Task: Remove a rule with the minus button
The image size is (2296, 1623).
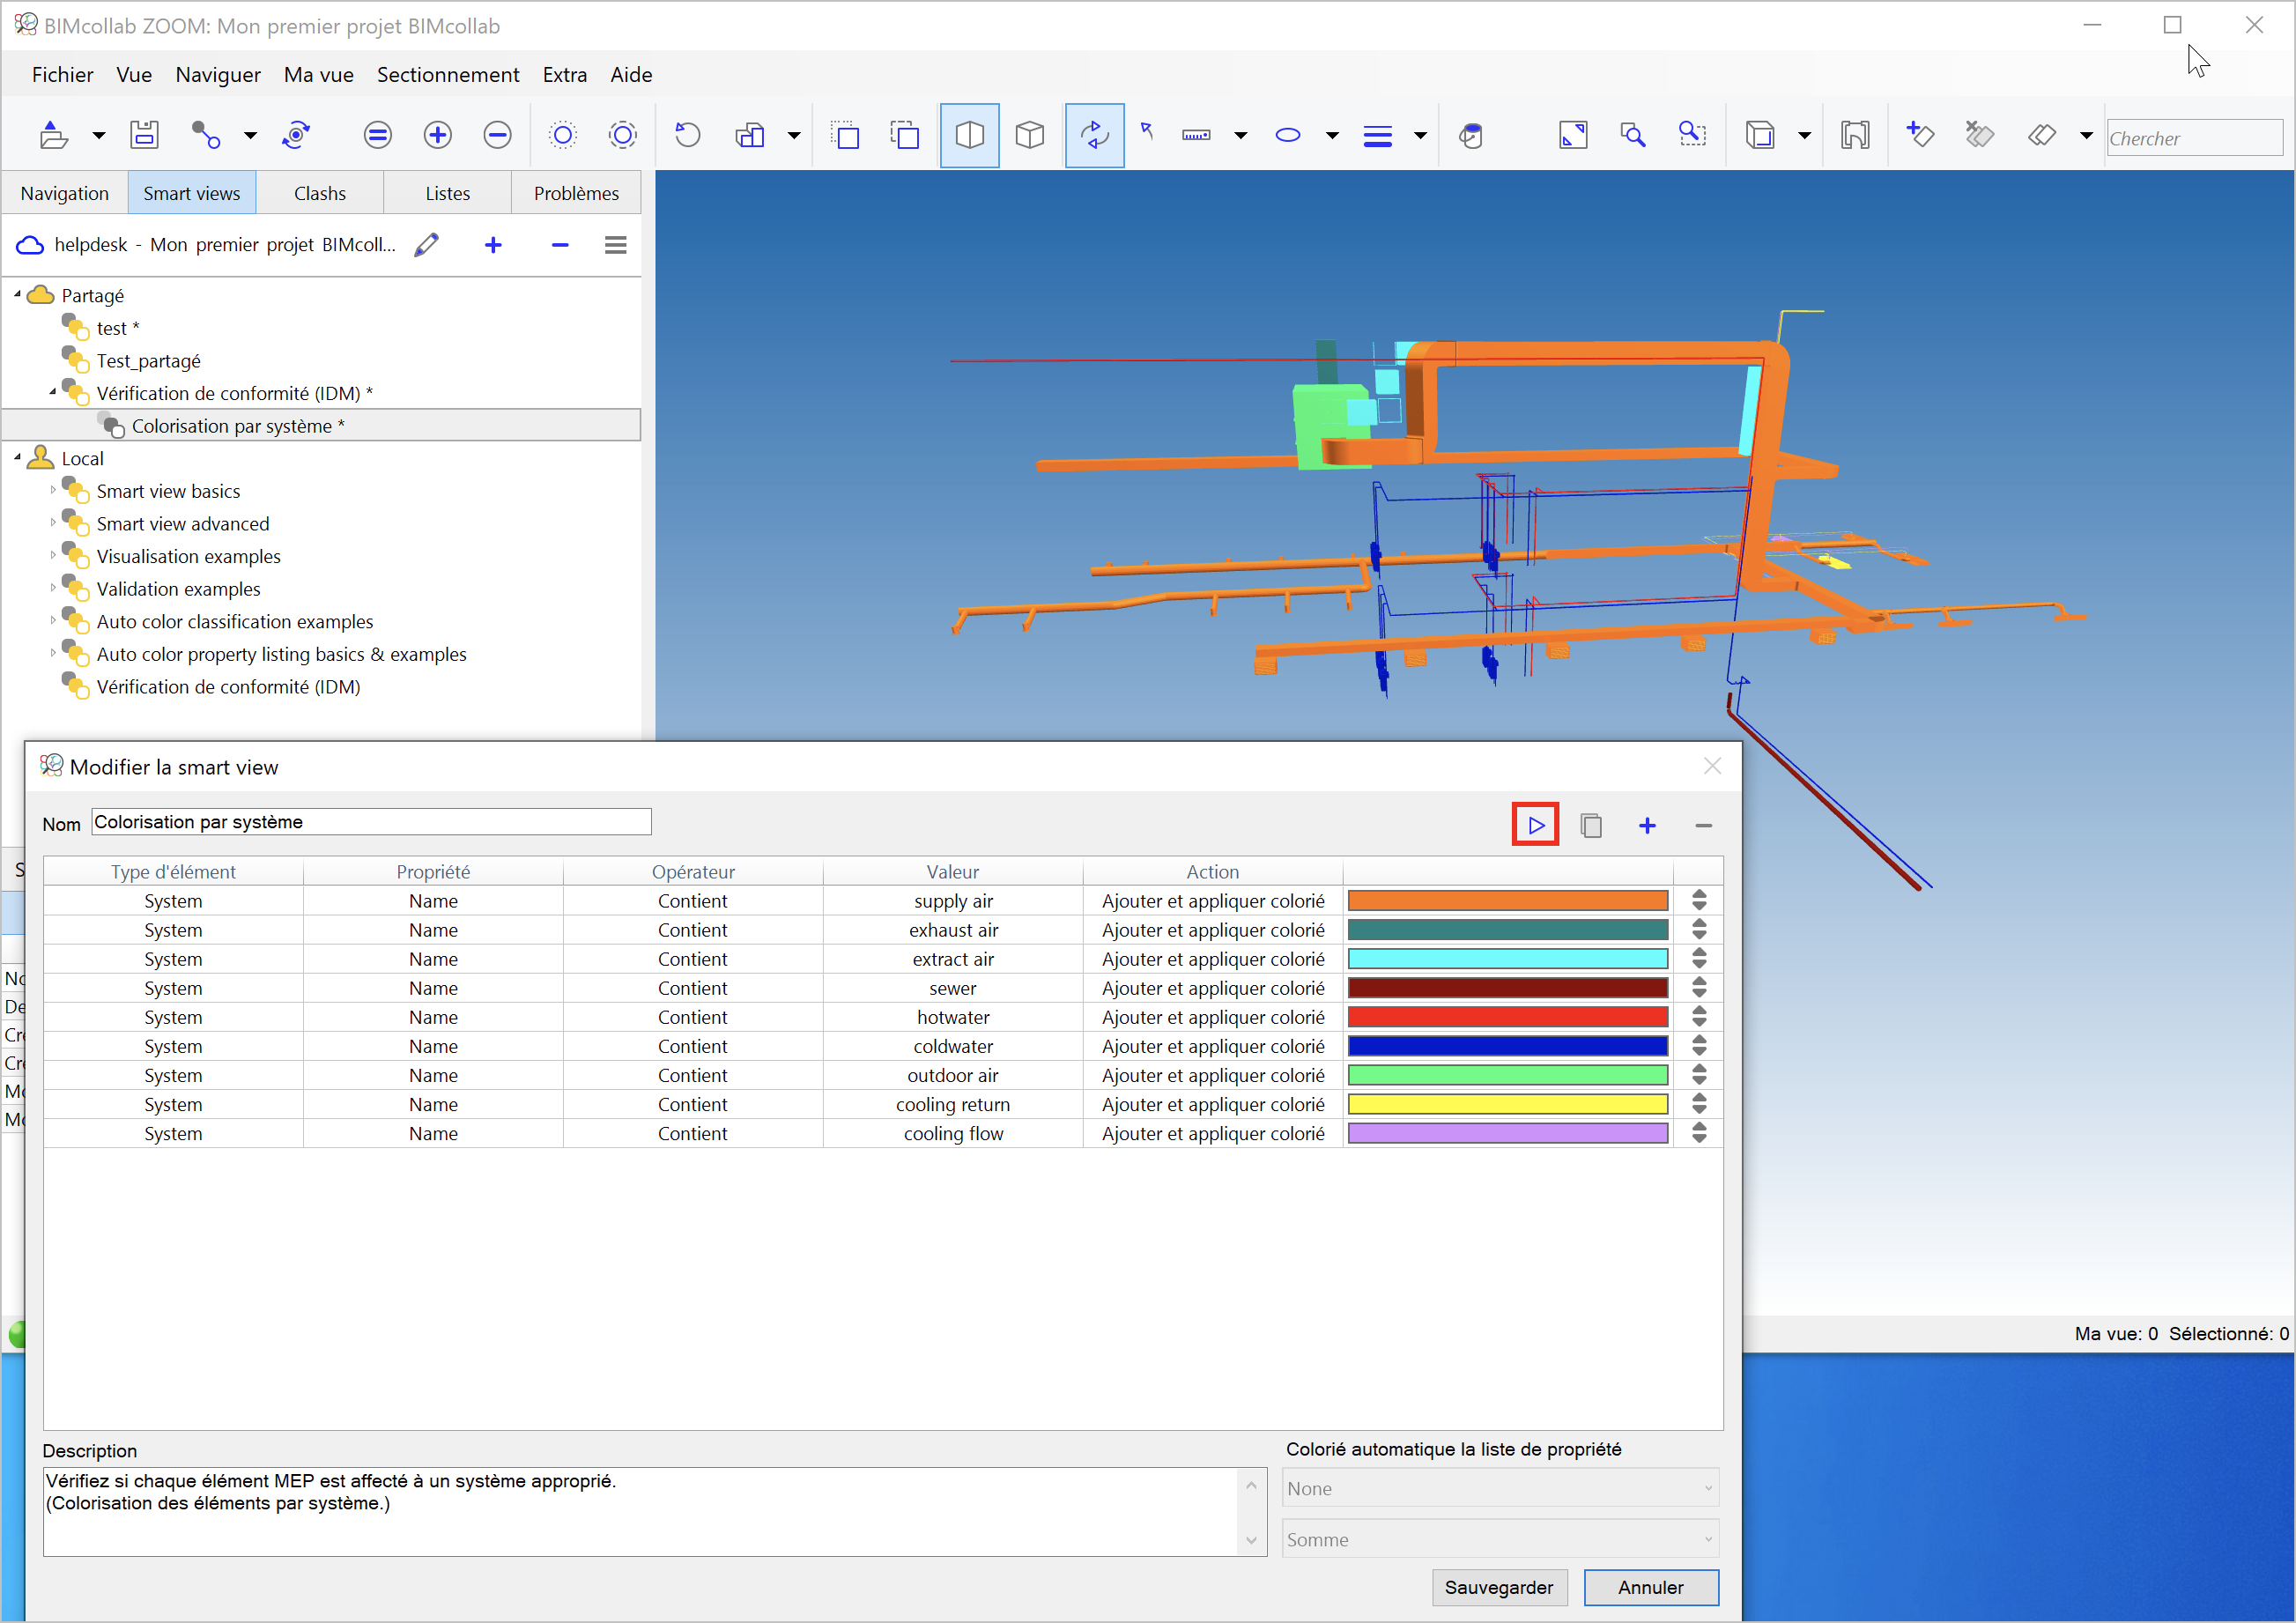Action: [x=1704, y=825]
